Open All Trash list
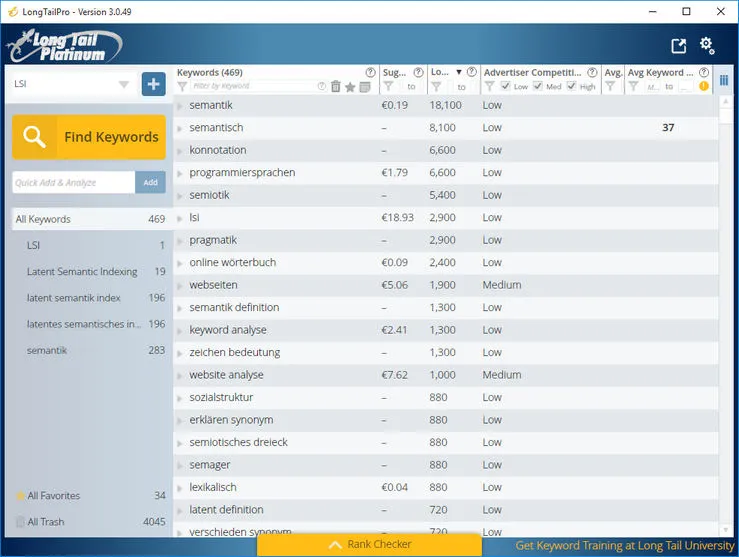 click(x=90, y=522)
